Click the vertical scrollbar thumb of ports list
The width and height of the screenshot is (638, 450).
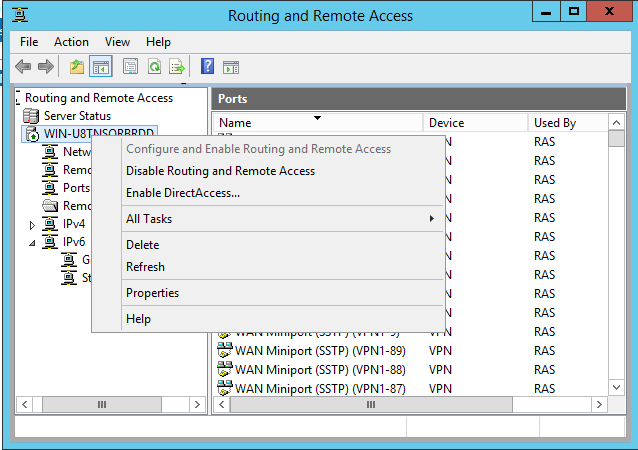(616, 138)
